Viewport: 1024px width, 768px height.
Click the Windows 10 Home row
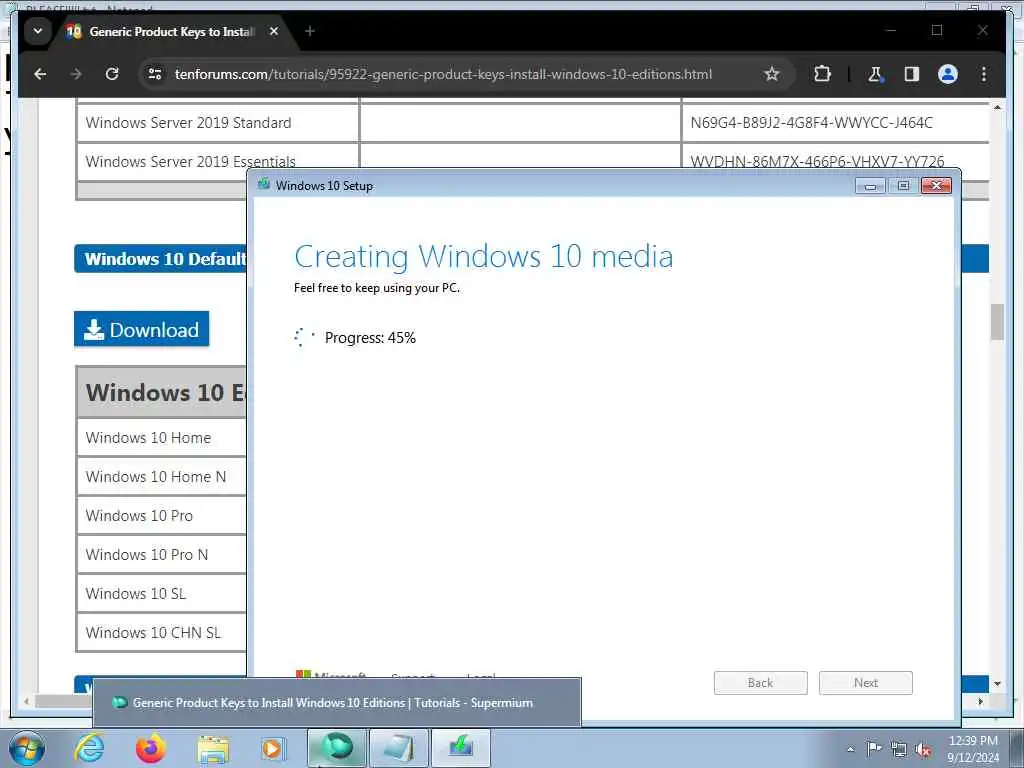(162, 438)
